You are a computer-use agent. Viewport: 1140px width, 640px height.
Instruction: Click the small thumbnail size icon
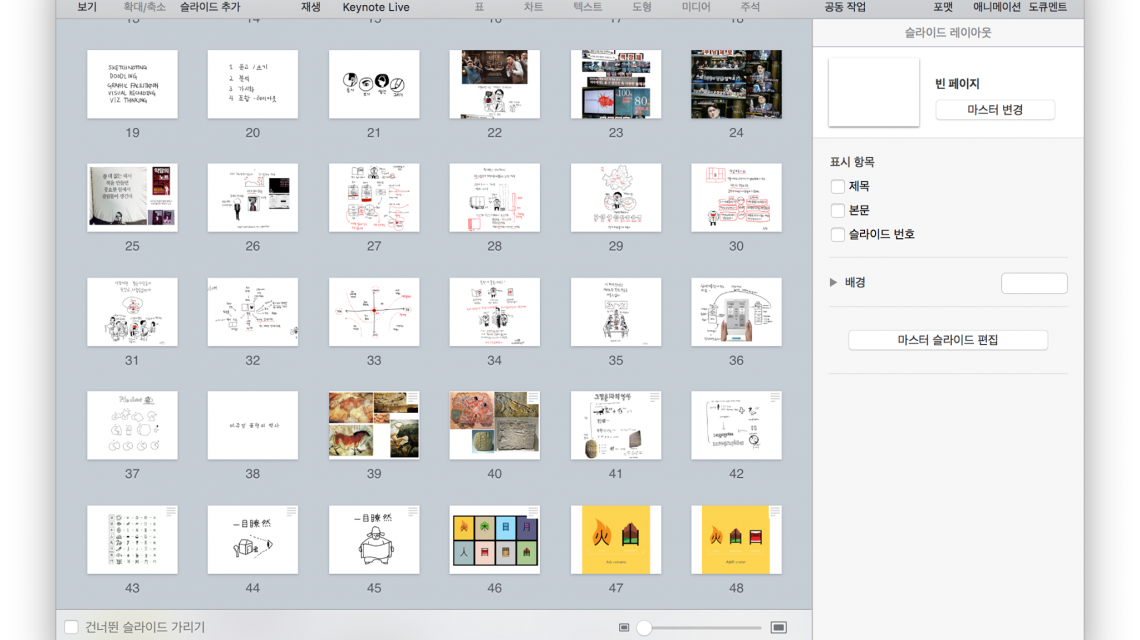pyautogui.click(x=624, y=627)
